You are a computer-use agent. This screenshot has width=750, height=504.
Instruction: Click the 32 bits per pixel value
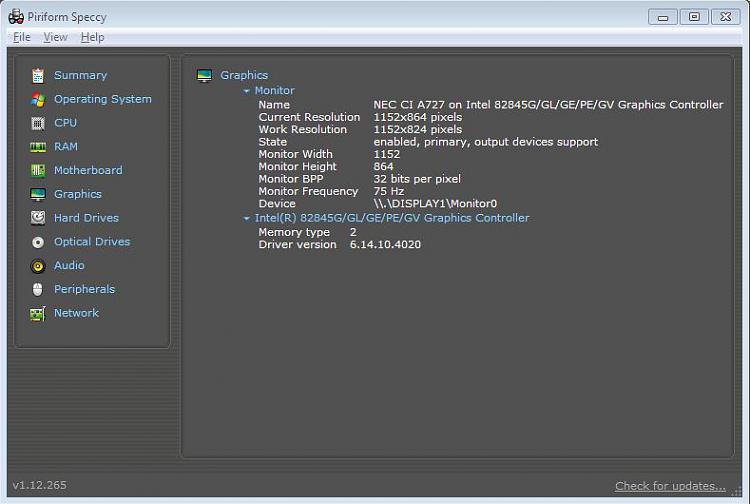coord(417,179)
